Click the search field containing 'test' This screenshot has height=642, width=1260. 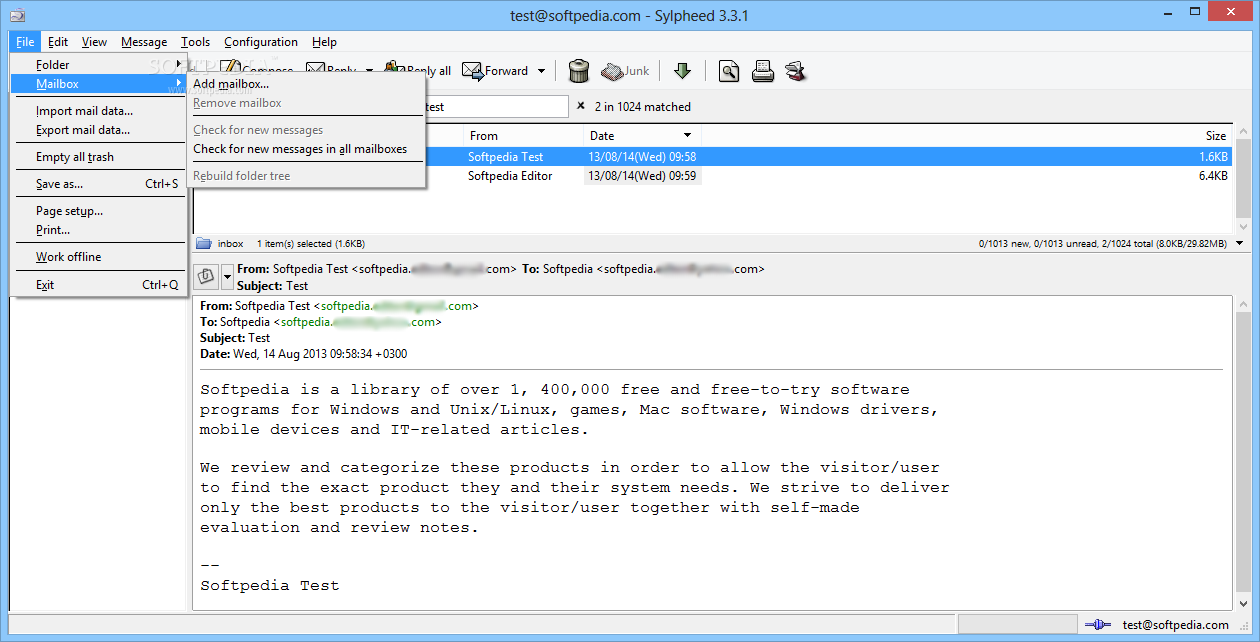click(x=497, y=106)
